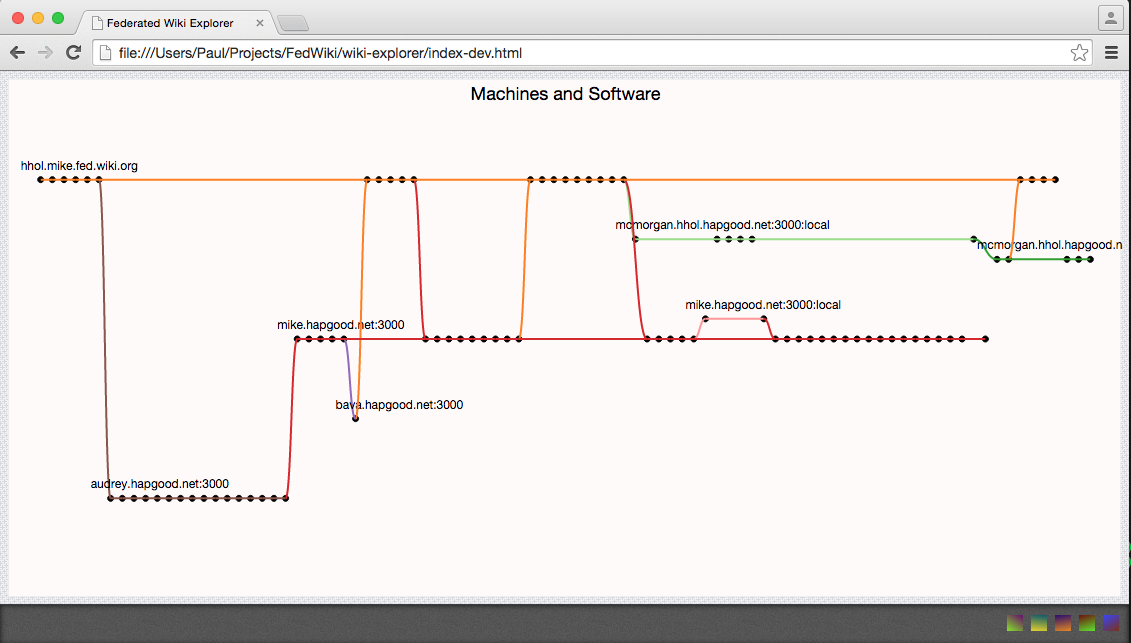Click the browser forward arrow

click(45, 53)
